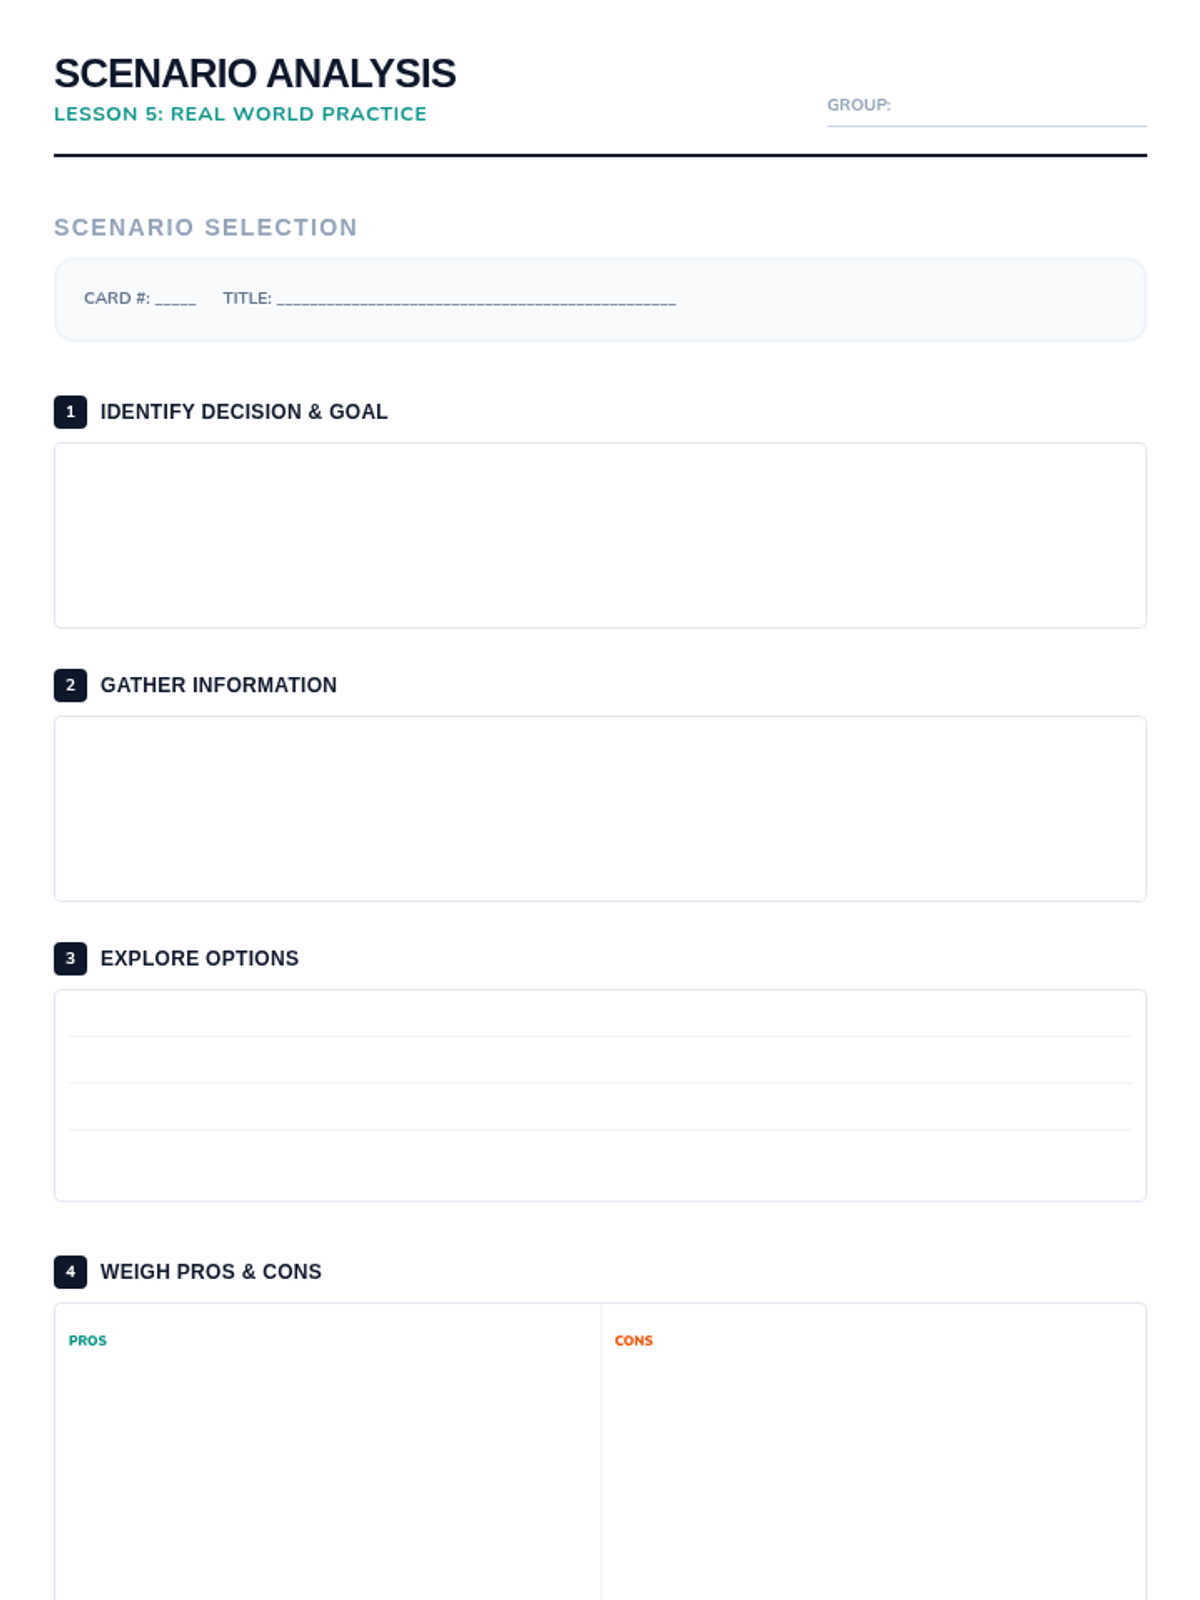This screenshot has width=1200, height=1600.
Task: Click the Scenario Analysis title
Action: click(255, 74)
